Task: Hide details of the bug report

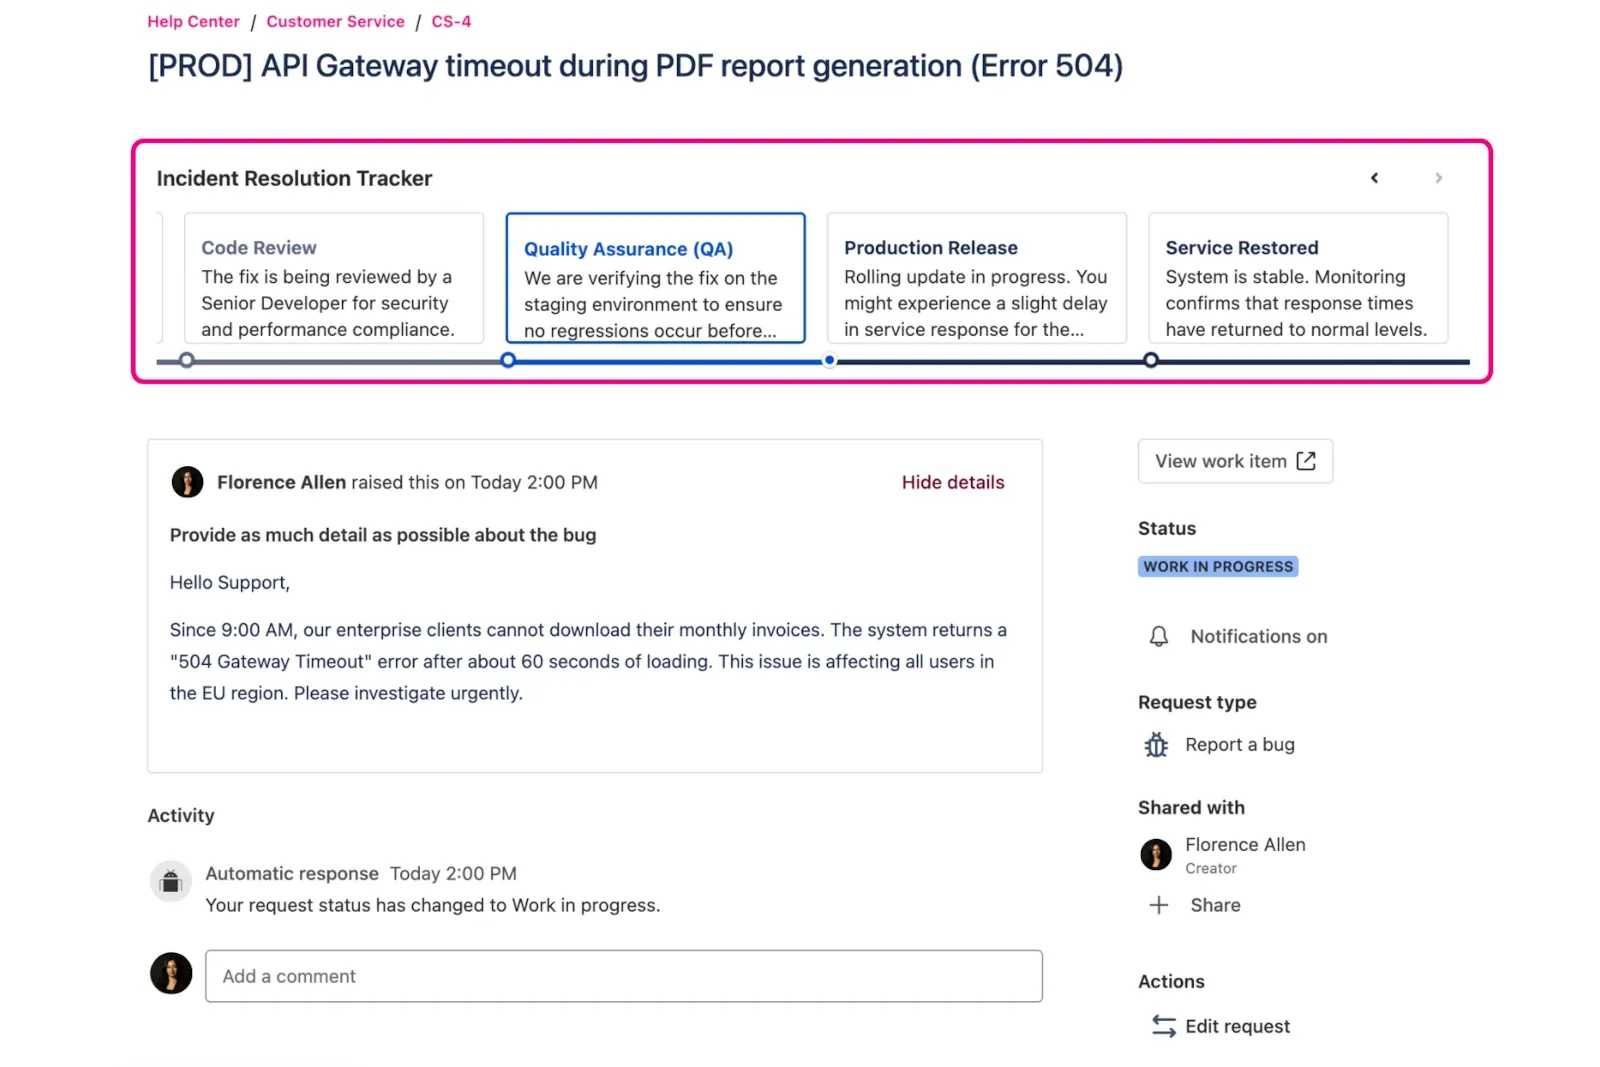Action: click(952, 482)
